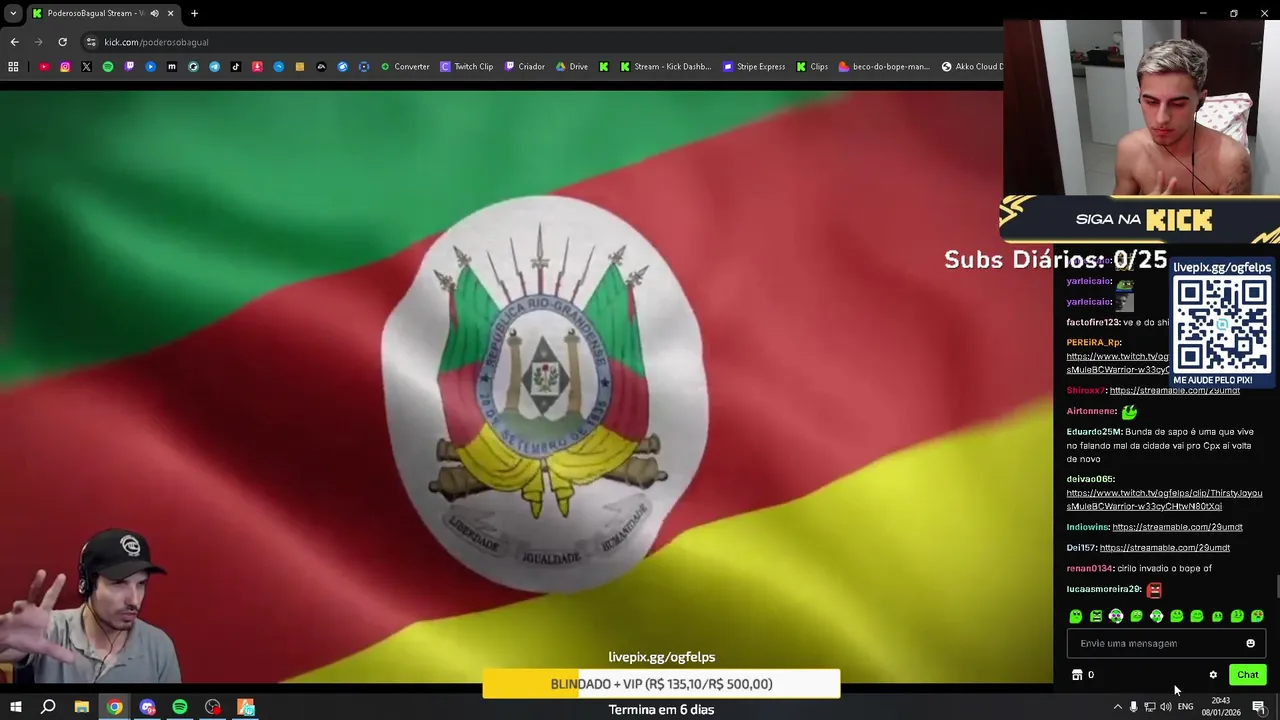1280x720 pixels.
Task: Open the Clips bookmark
Action: click(812, 67)
